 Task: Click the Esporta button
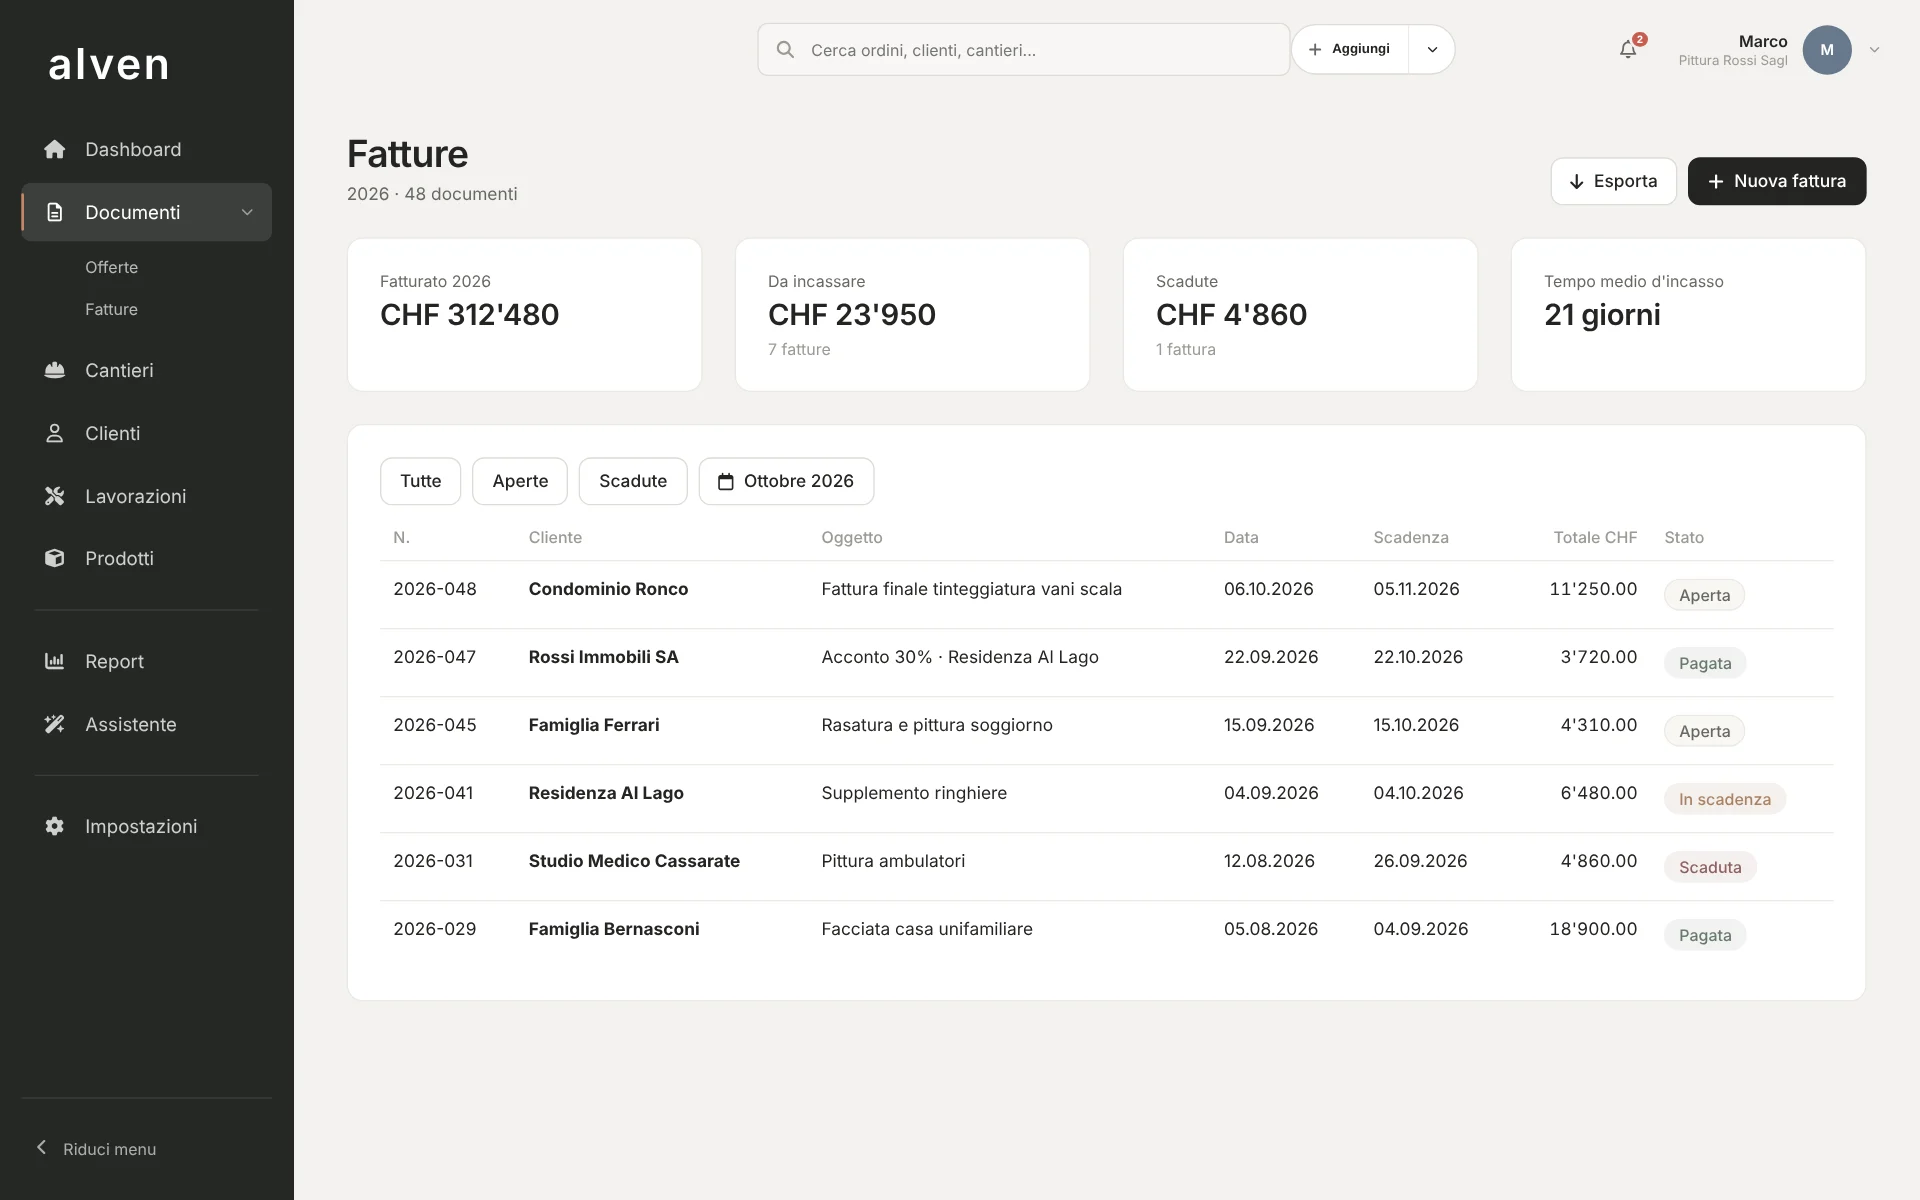click(x=1613, y=181)
